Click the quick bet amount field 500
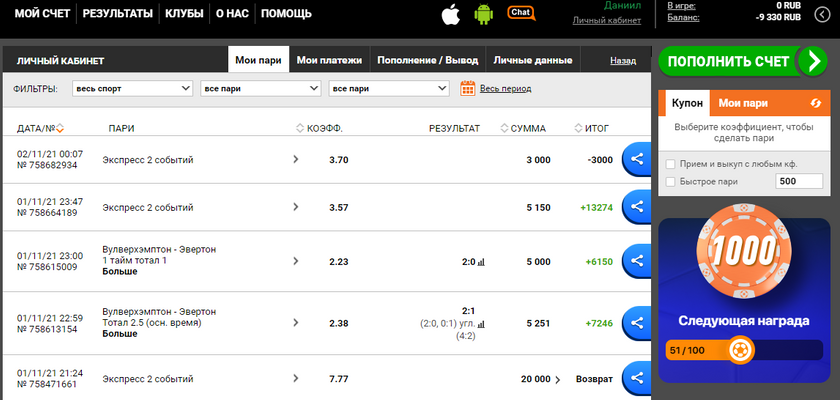 (798, 182)
